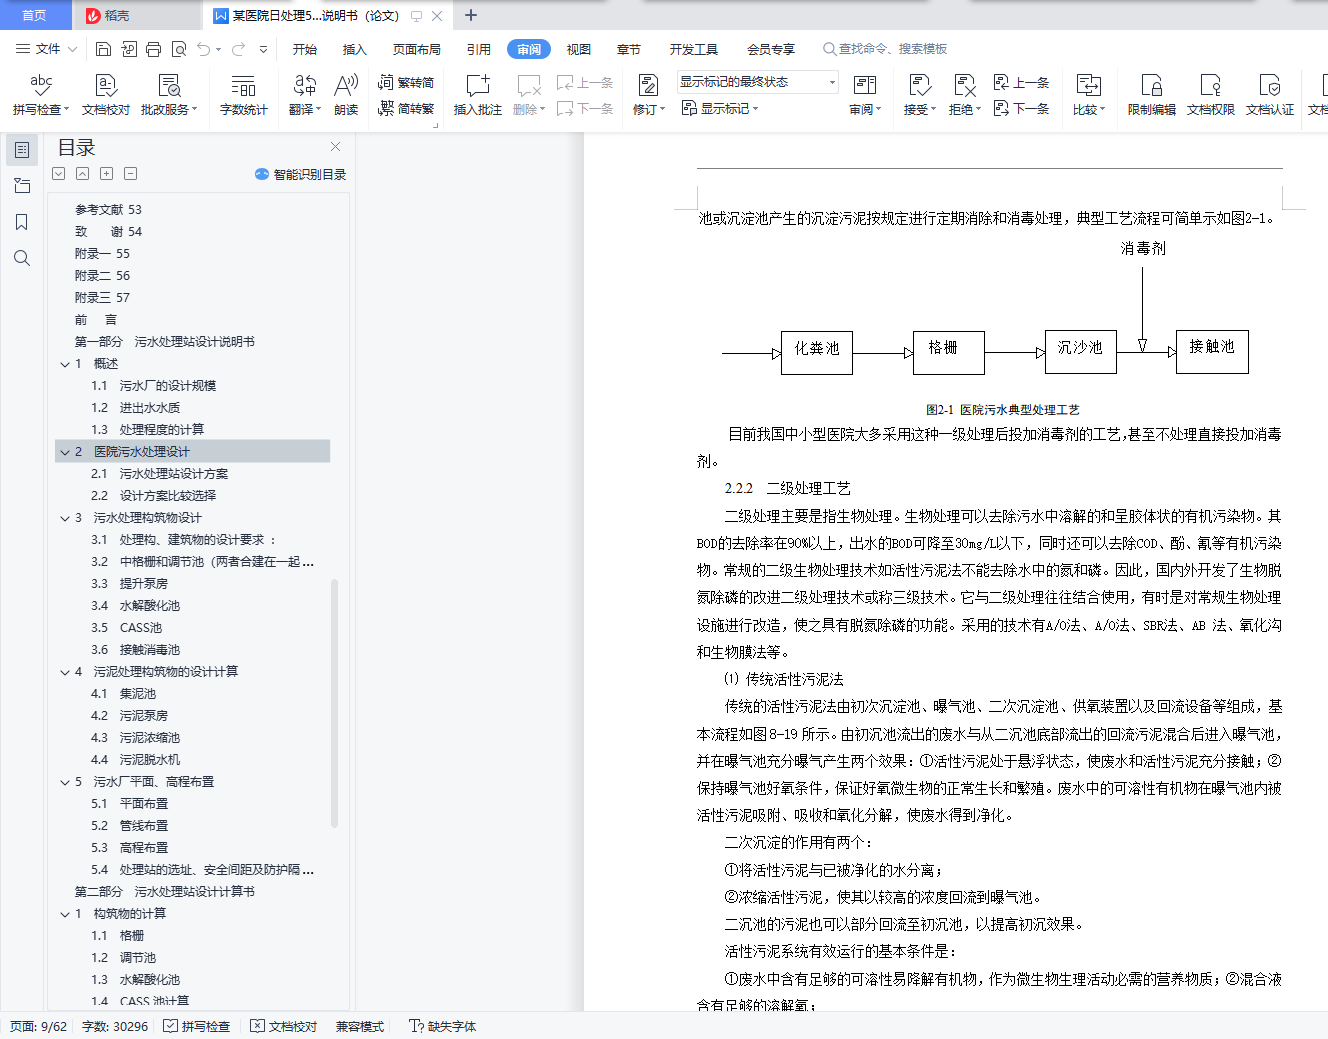Click the 缺失字体 missing fonts indicator
The height and width of the screenshot is (1039, 1328).
point(442,1026)
